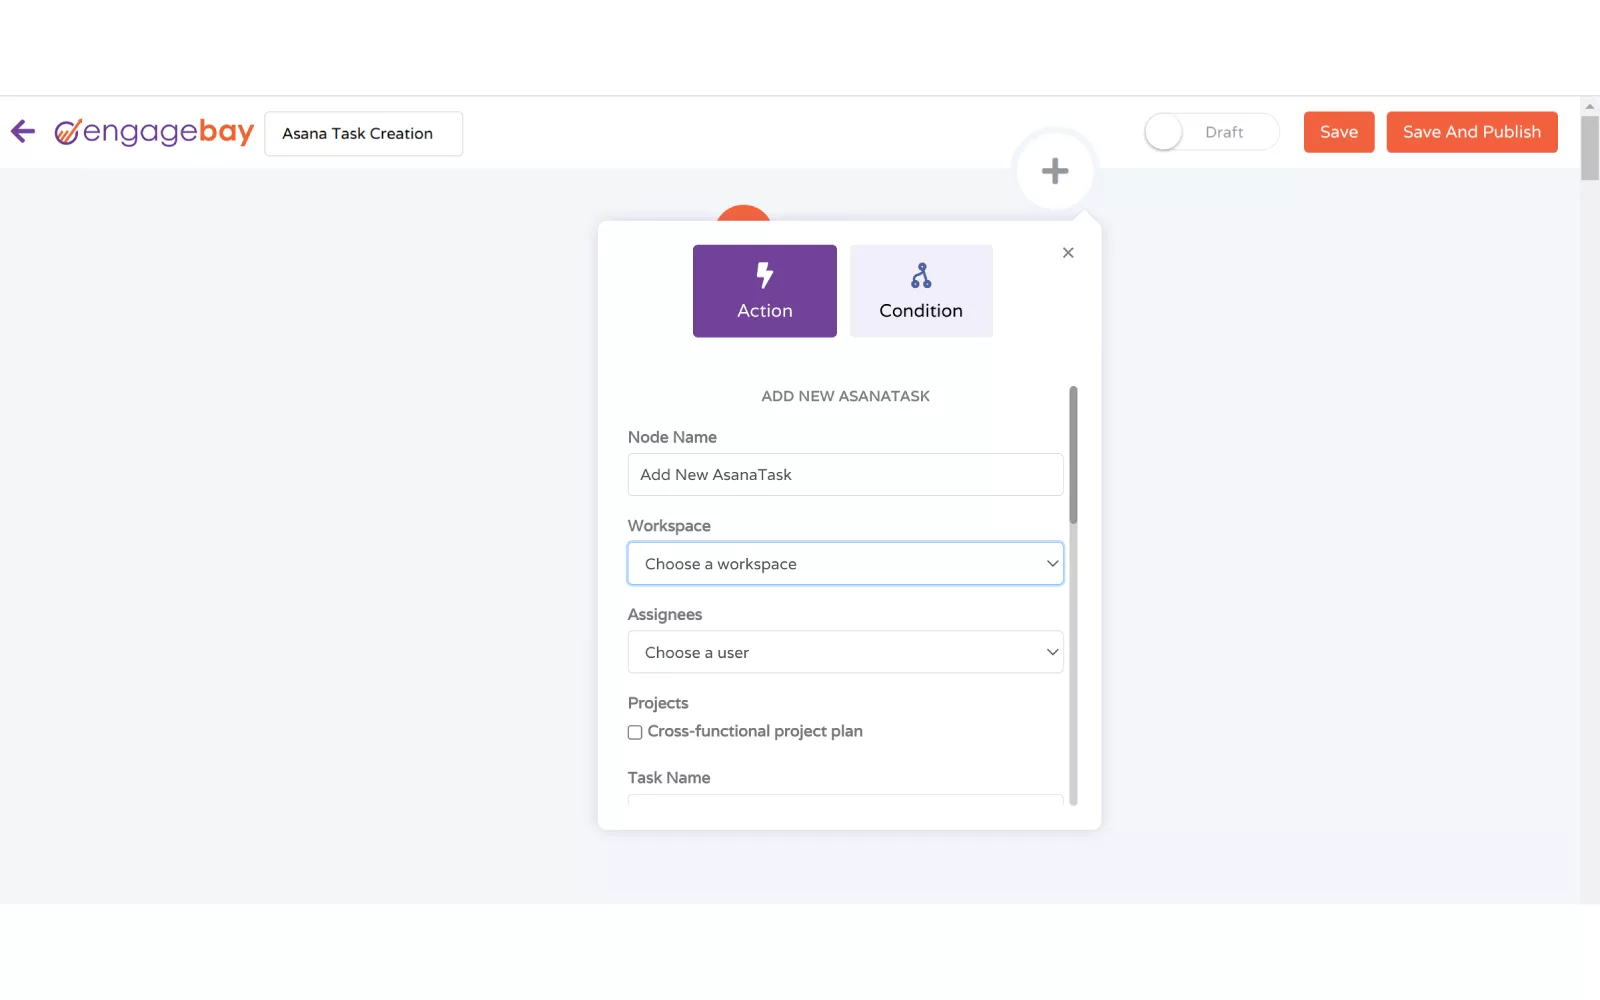This screenshot has height=1000, width=1600.
Task: Click the Task Name input field
Action: tap(845, 799)
